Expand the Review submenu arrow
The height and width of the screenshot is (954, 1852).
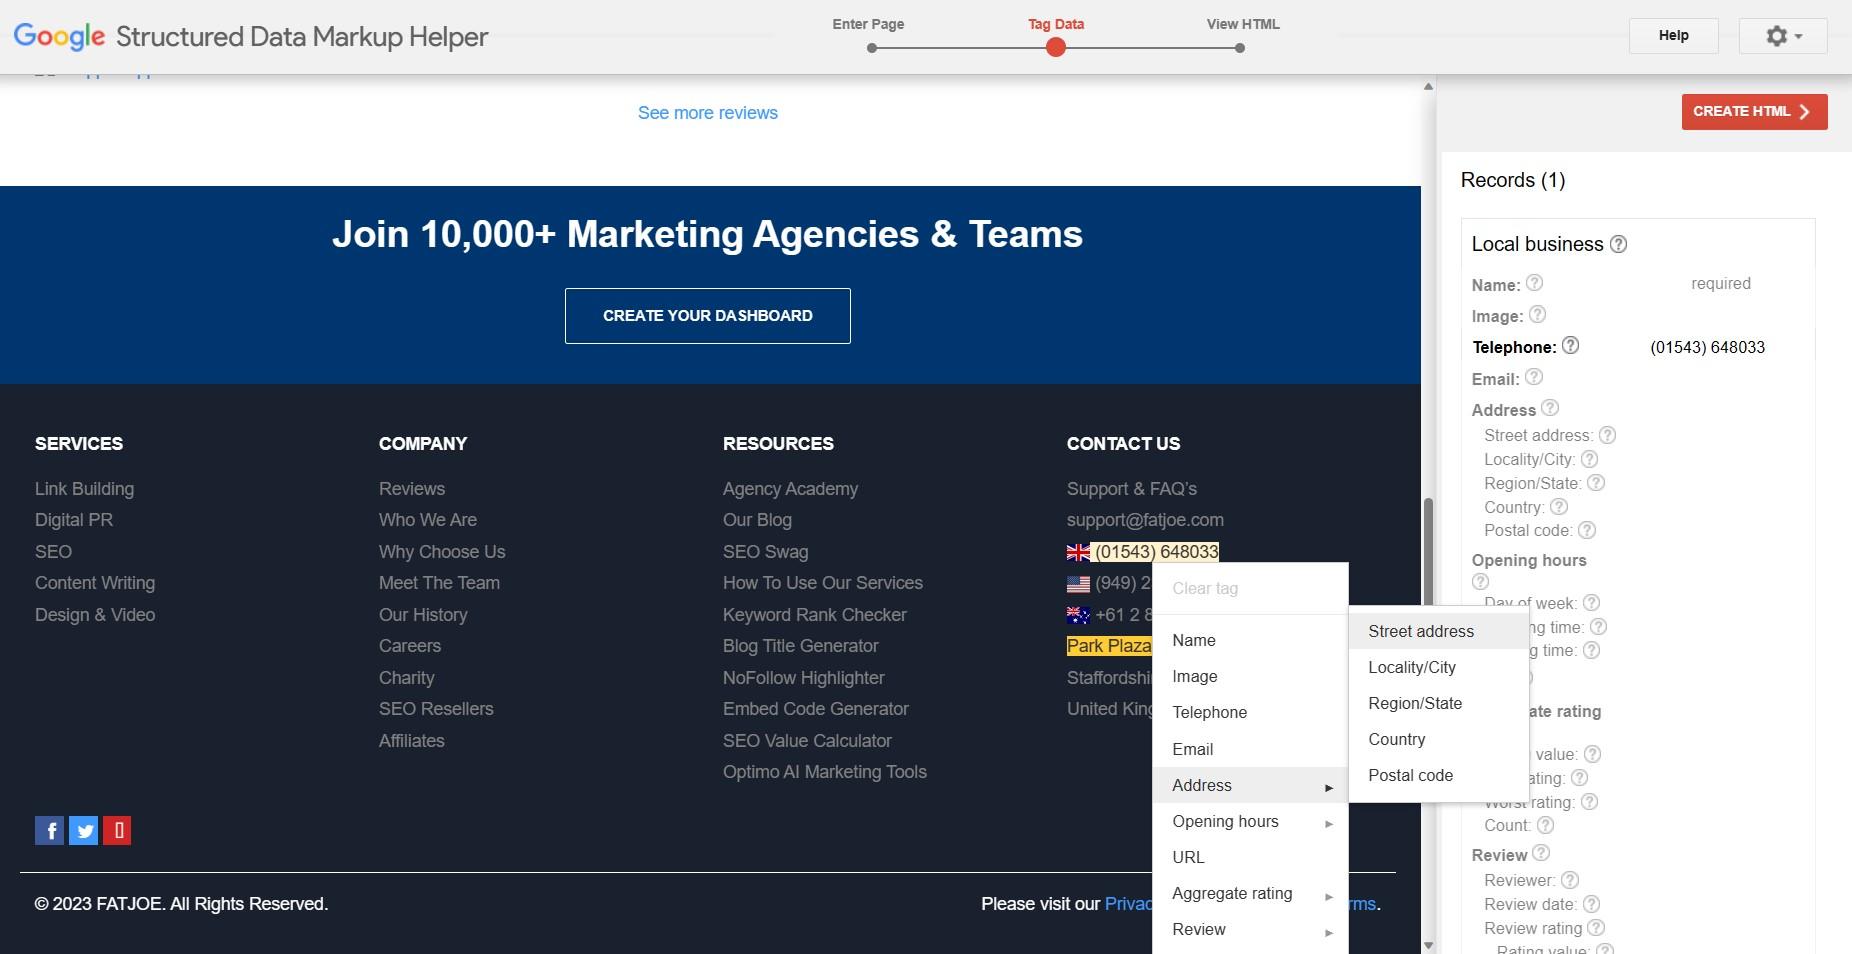pyautogui.click(x=1329, y=930)
